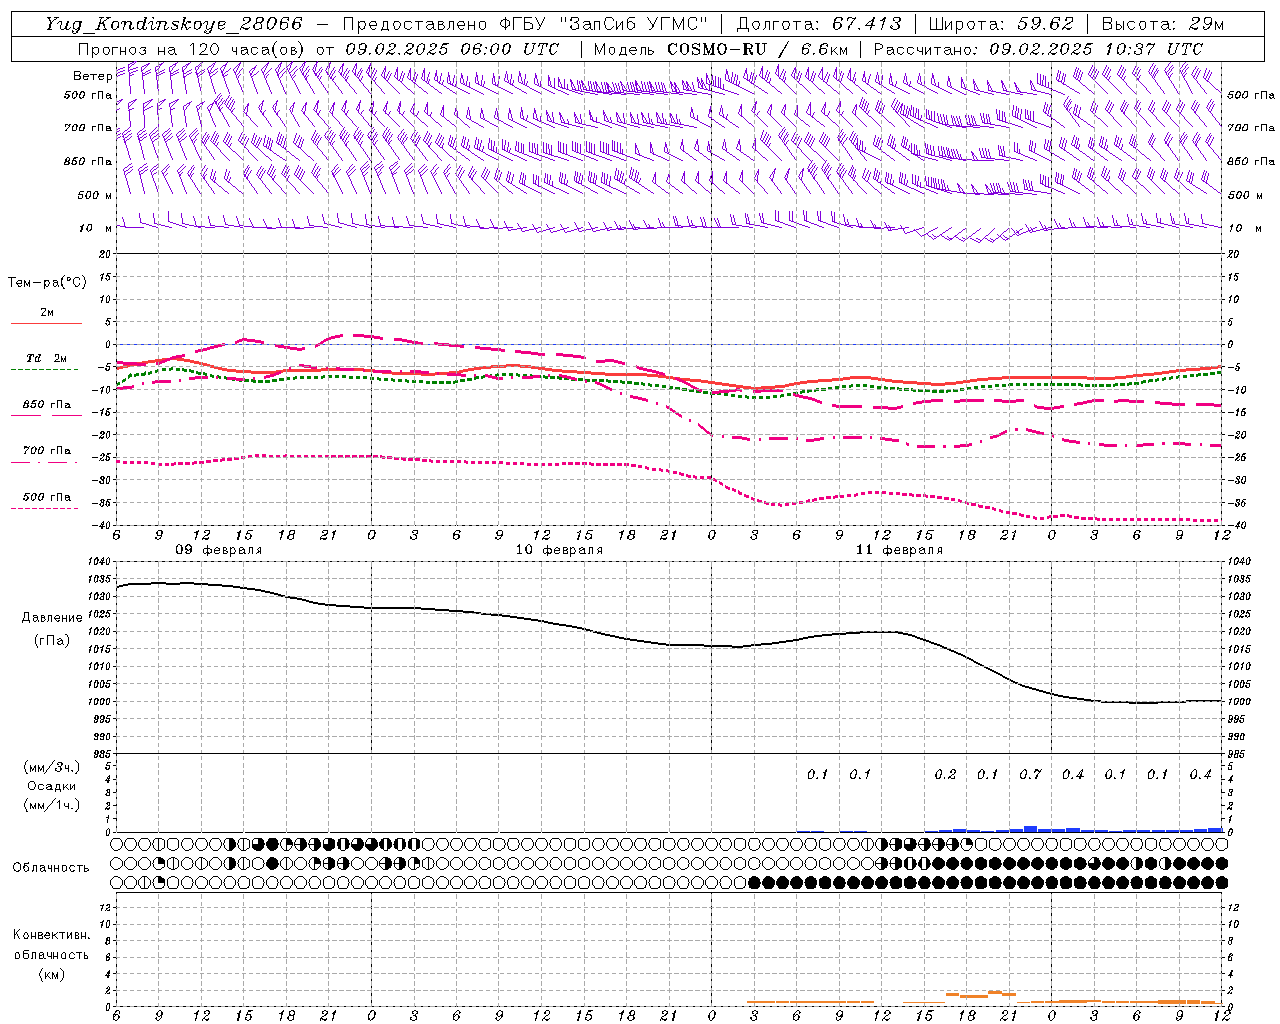Image resolution: width=1280 pixels, height=1024 pixels.
Task: Click the 09 февраля date label
Action: tap(219, 550)
